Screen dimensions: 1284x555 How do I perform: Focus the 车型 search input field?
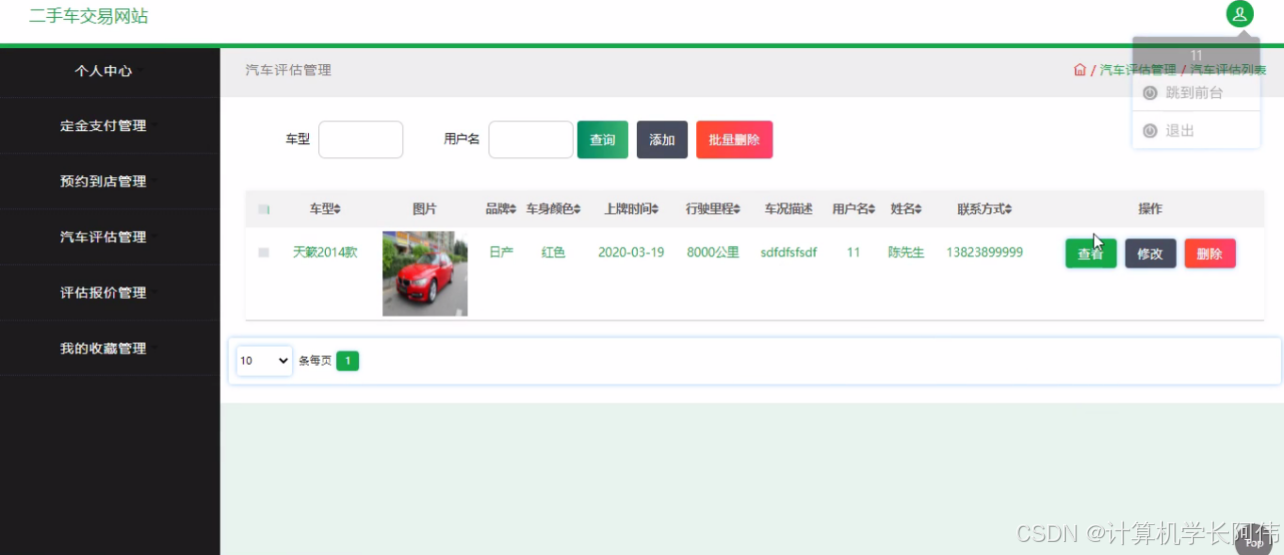tap(361, 140)
